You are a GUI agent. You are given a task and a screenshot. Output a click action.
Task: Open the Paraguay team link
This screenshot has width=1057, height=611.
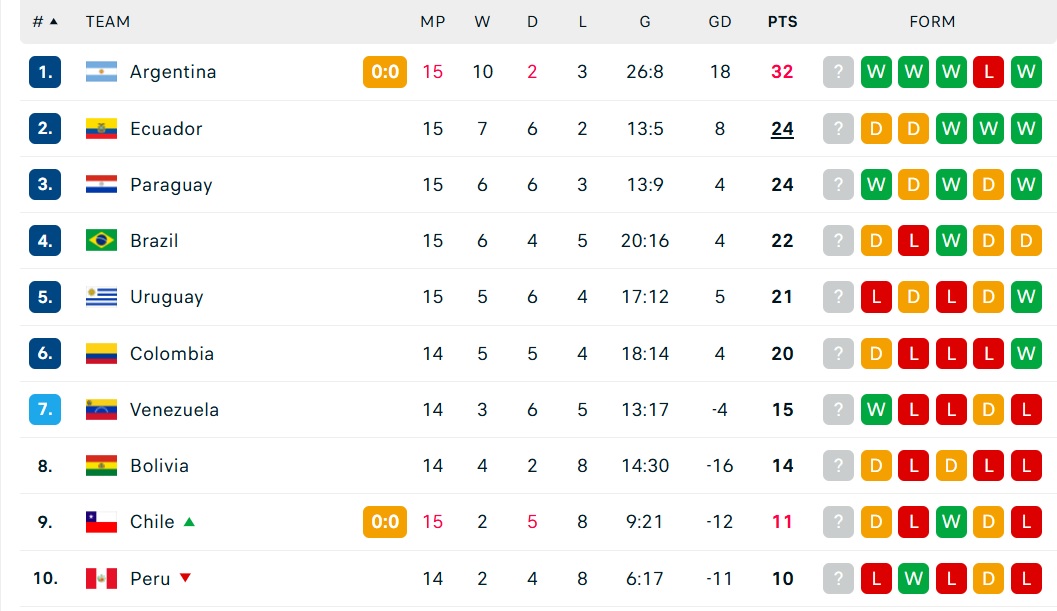(171, 185)
